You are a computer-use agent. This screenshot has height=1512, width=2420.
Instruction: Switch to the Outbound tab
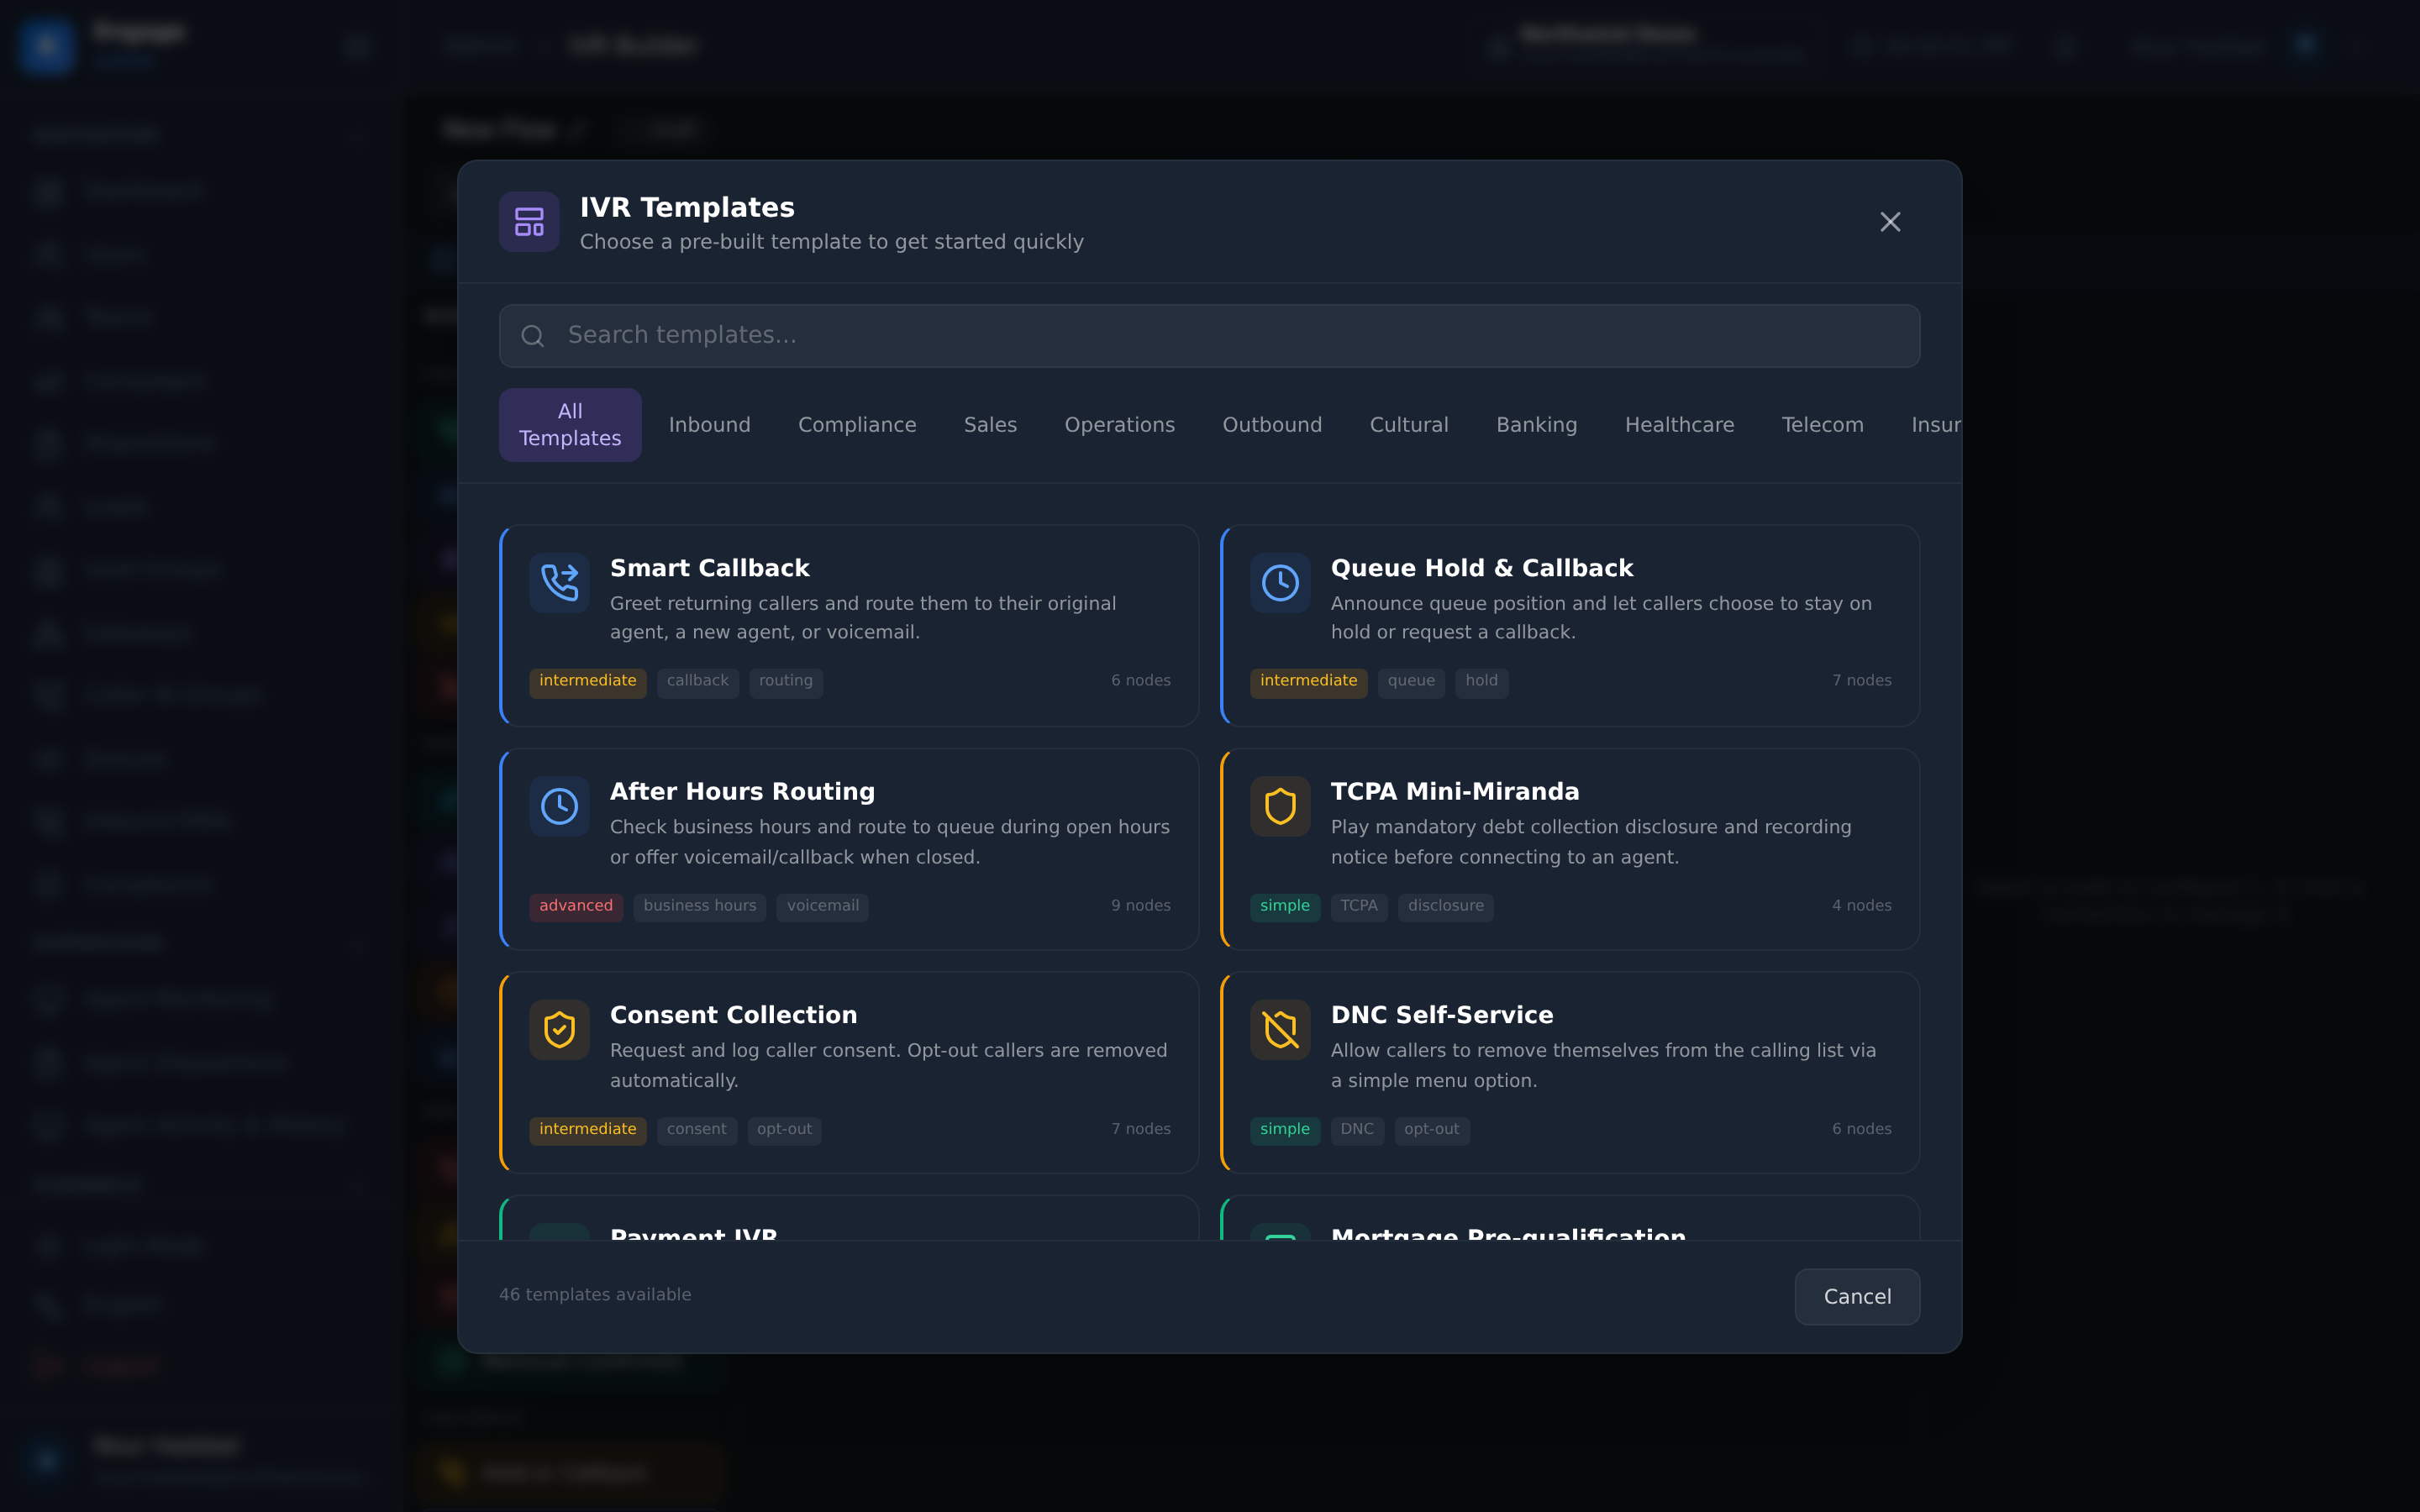point(1272,425)
